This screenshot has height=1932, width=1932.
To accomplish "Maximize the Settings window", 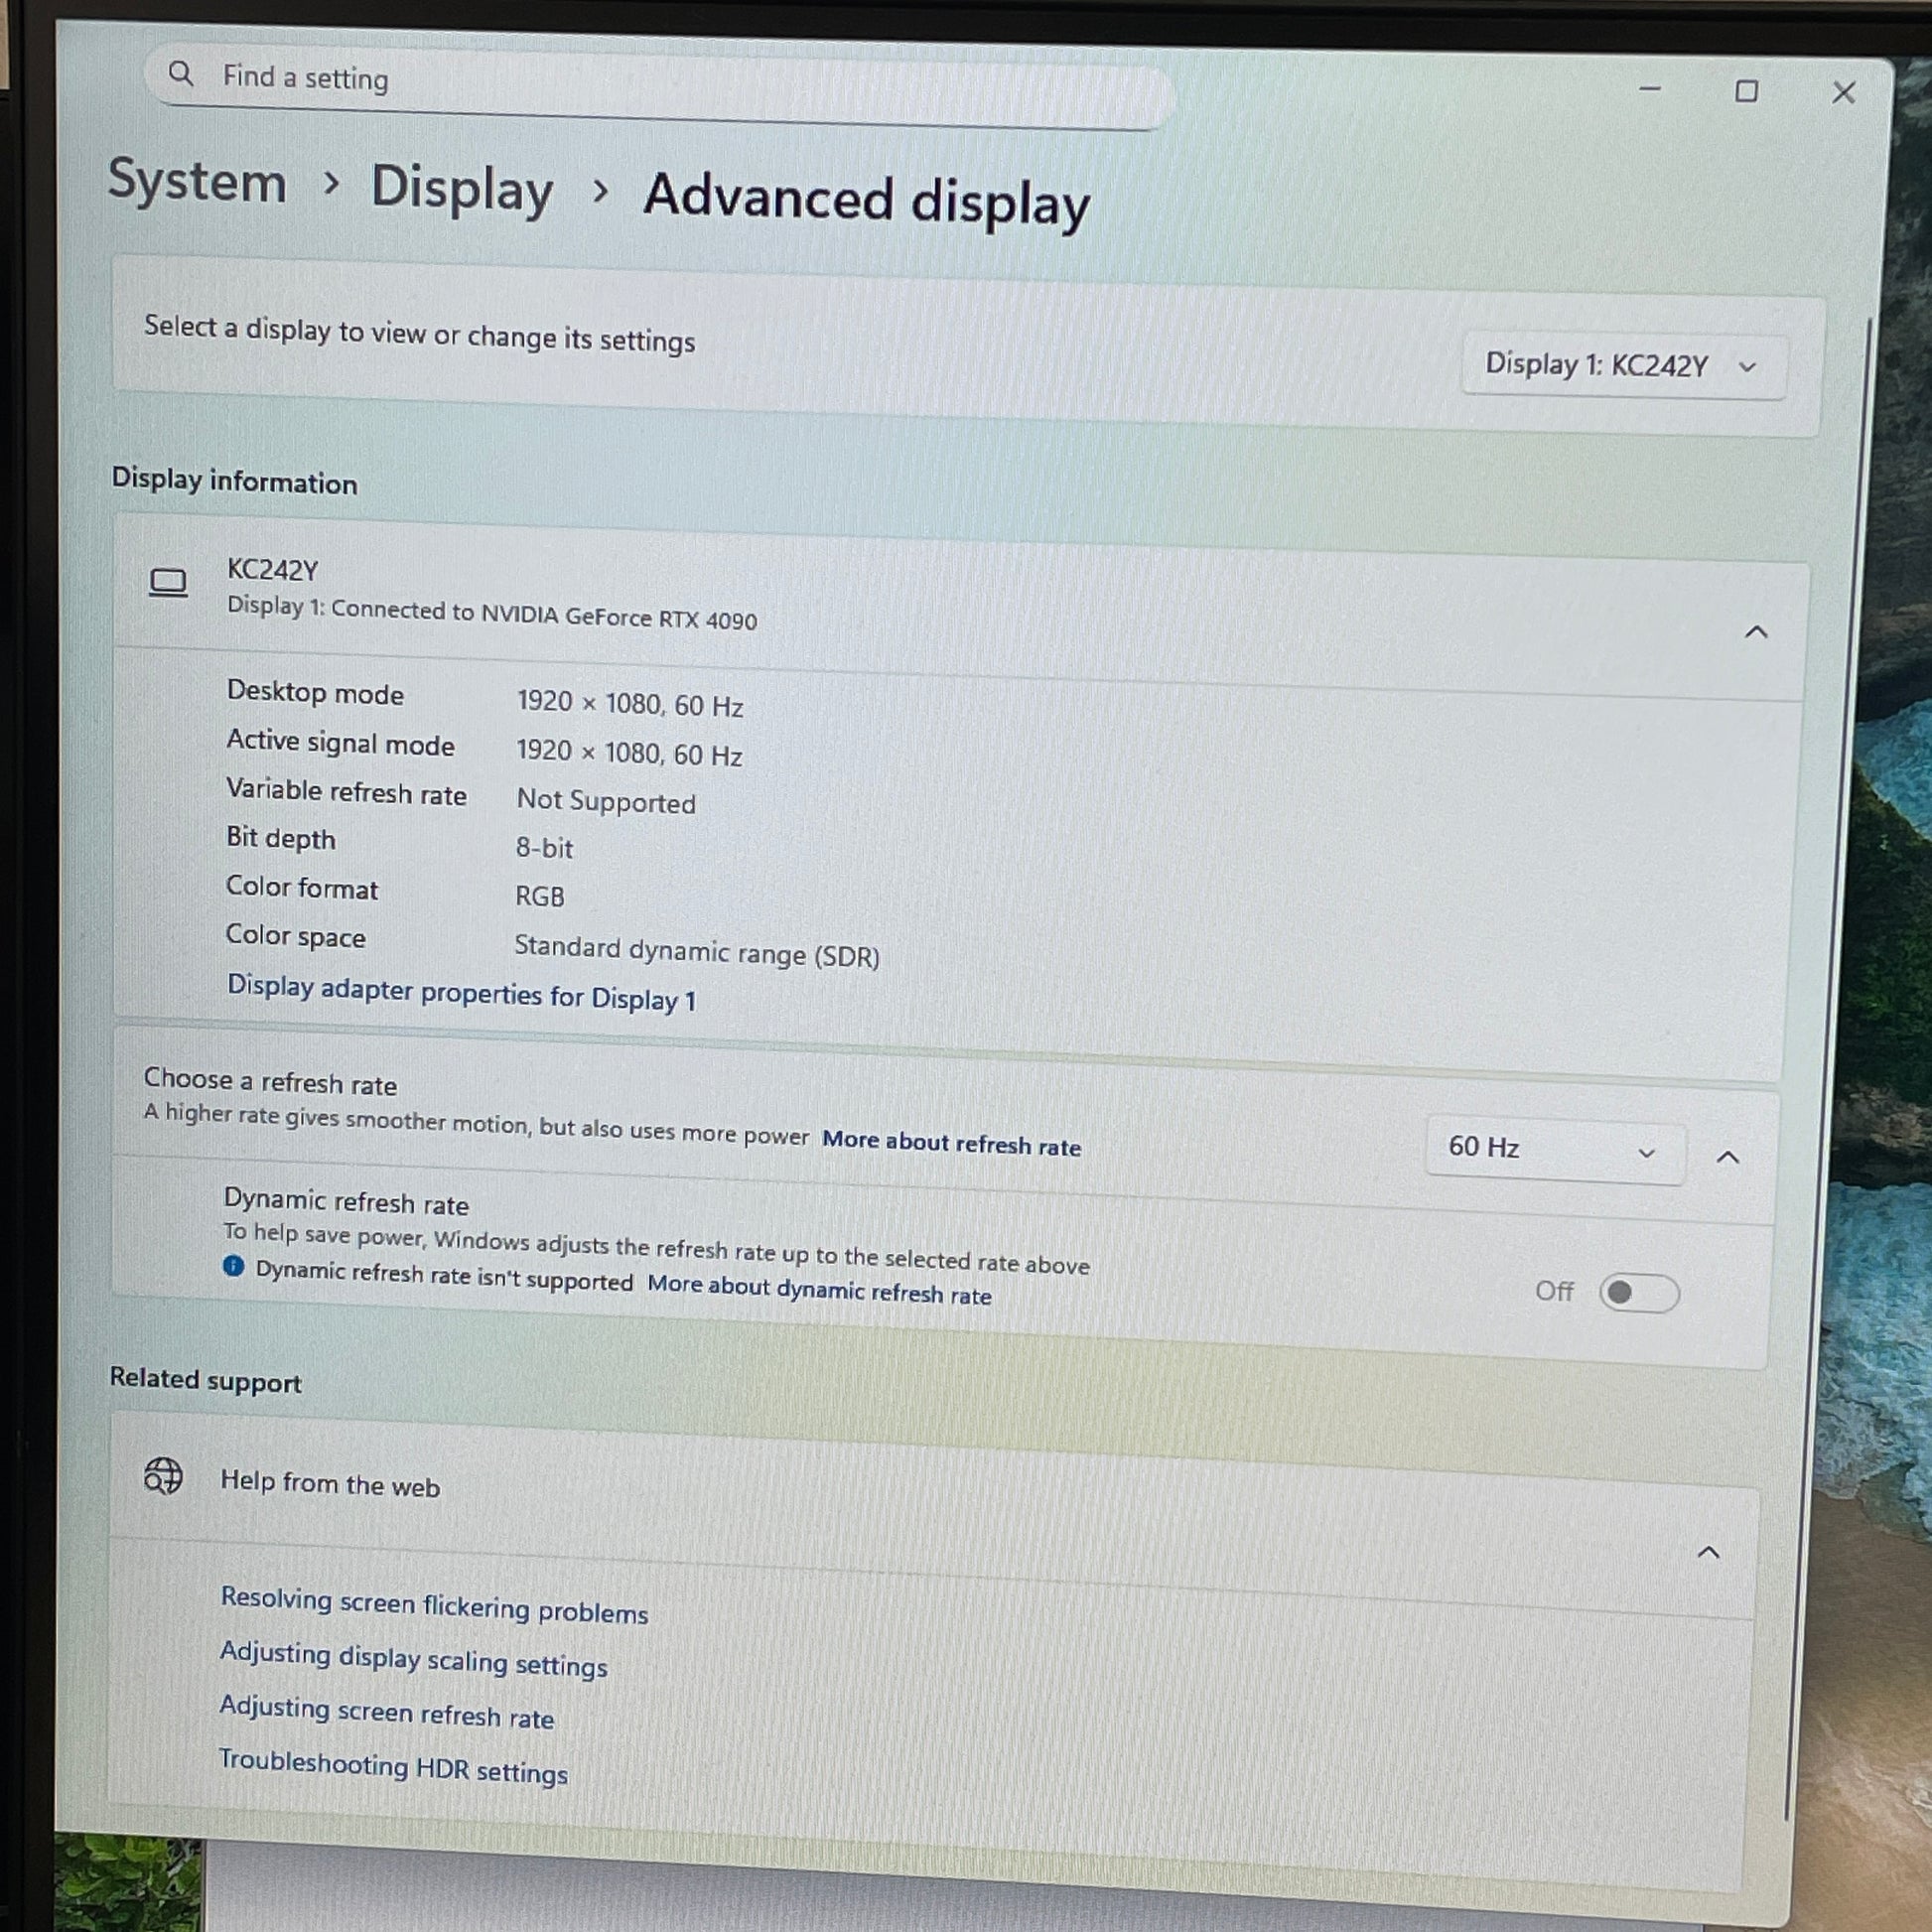I will pyautogui.click(x=1746, y=91).
